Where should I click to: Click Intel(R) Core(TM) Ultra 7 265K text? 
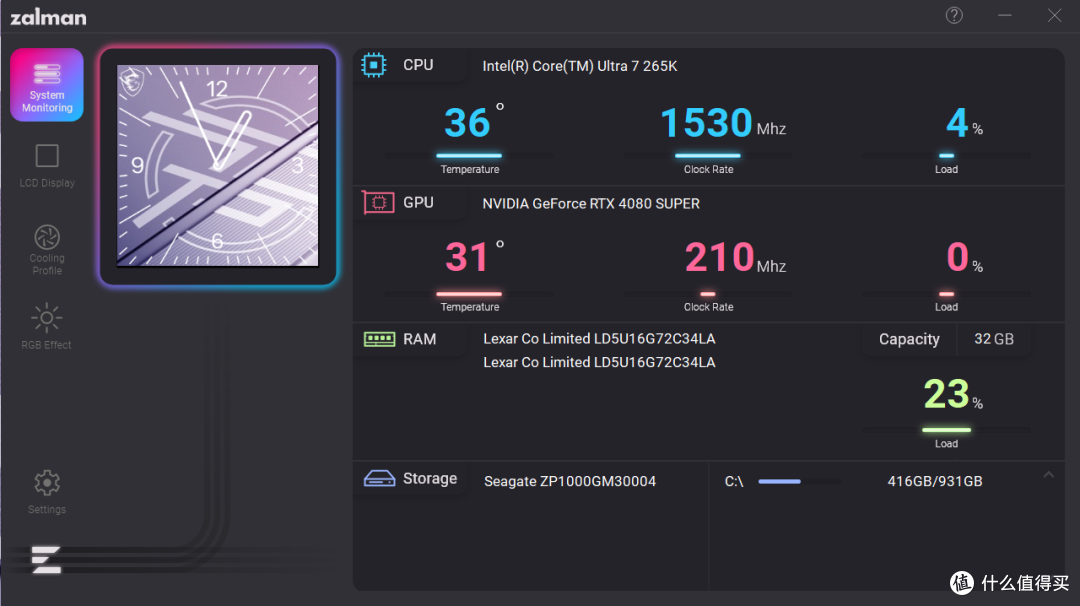580,66
